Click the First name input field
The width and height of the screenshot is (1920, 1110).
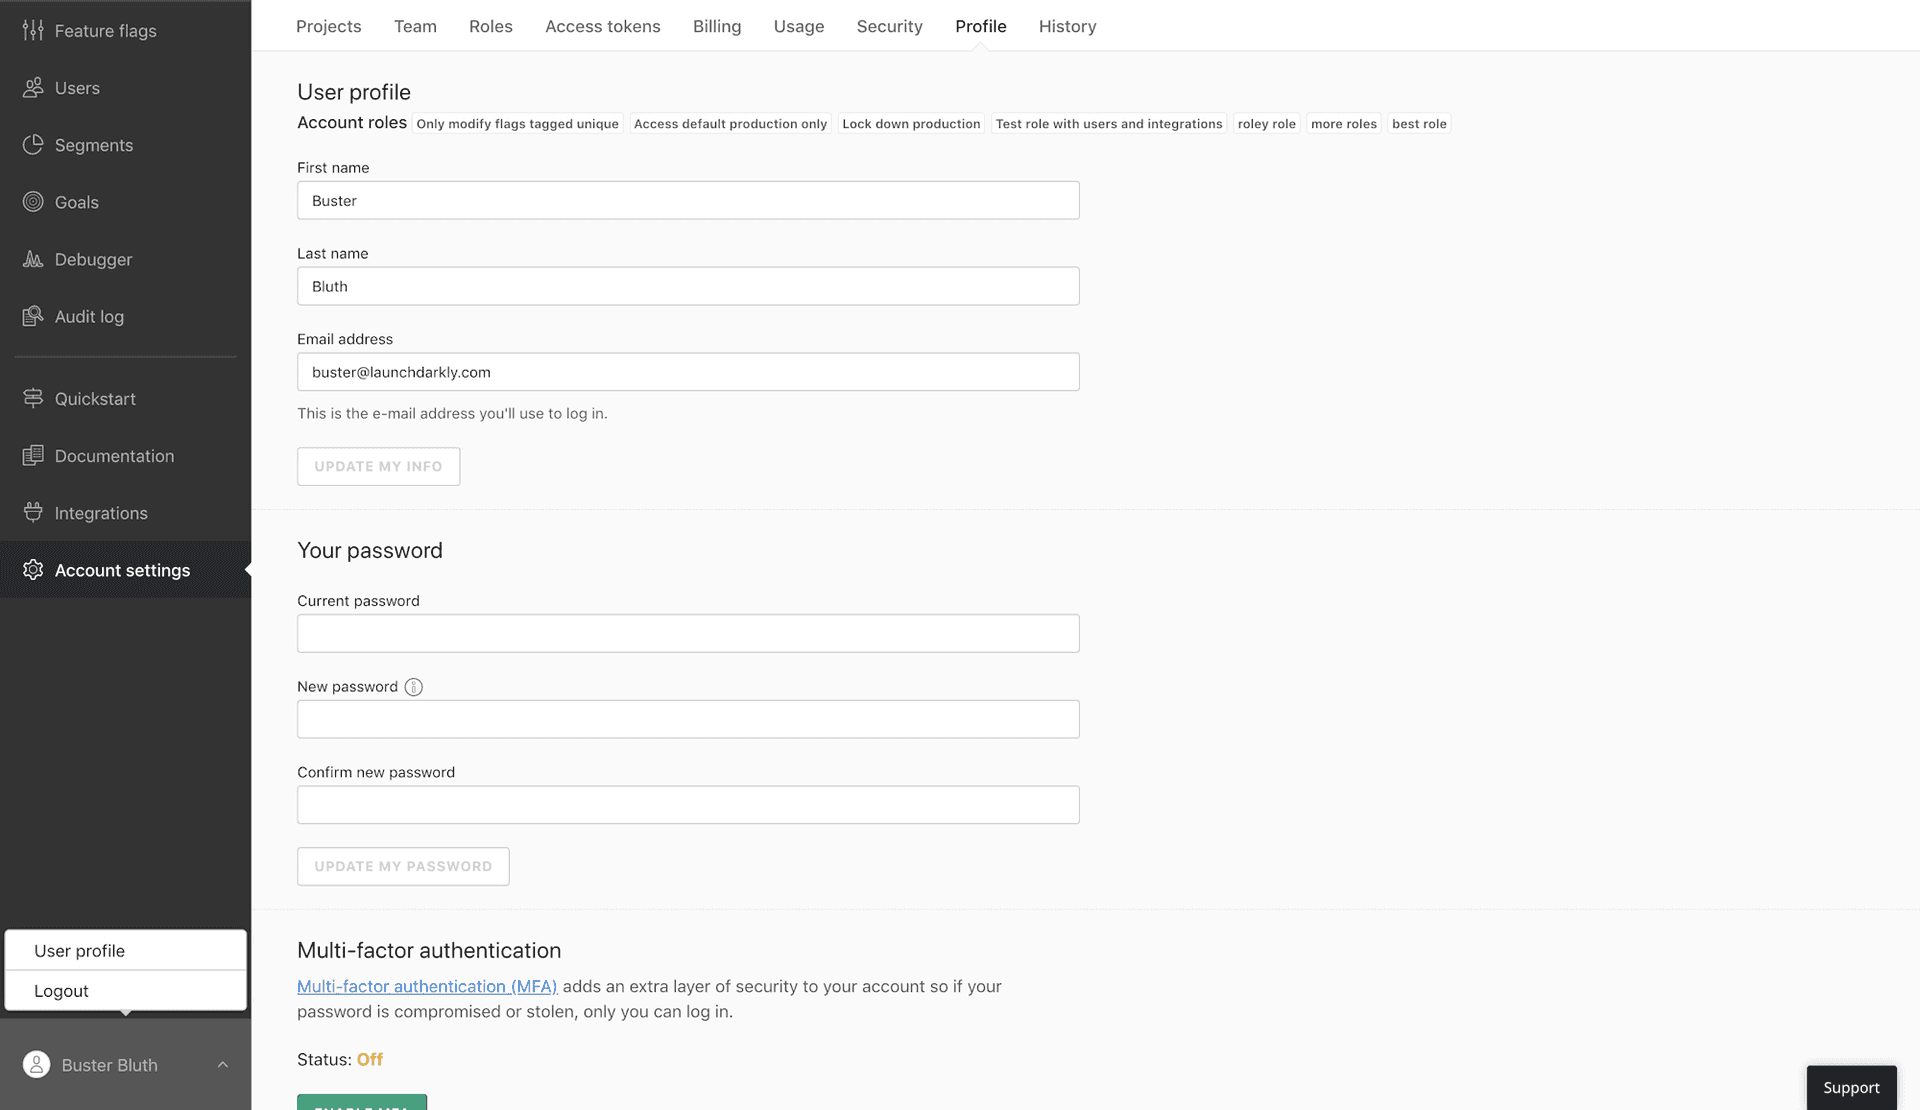point(688,200)
